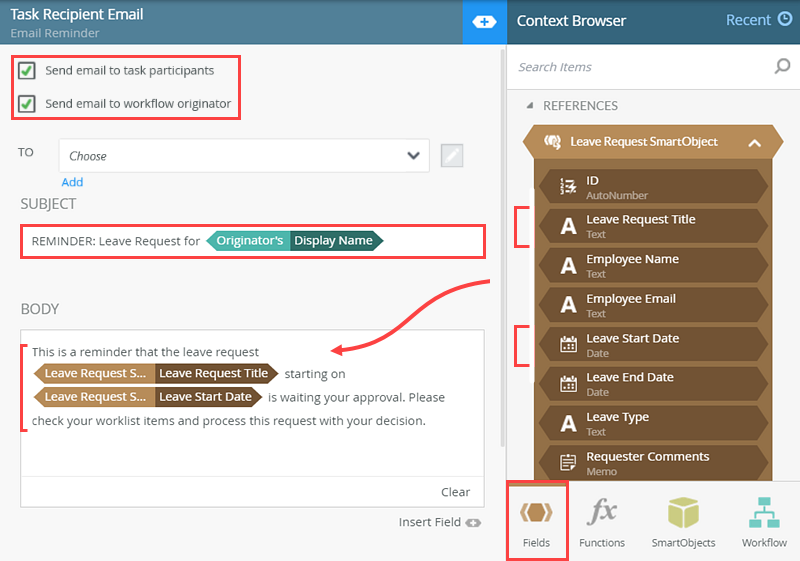This screenshot has width=800, height=561.
Task: Click the Subject input field
Action: [x=253, y=241]
